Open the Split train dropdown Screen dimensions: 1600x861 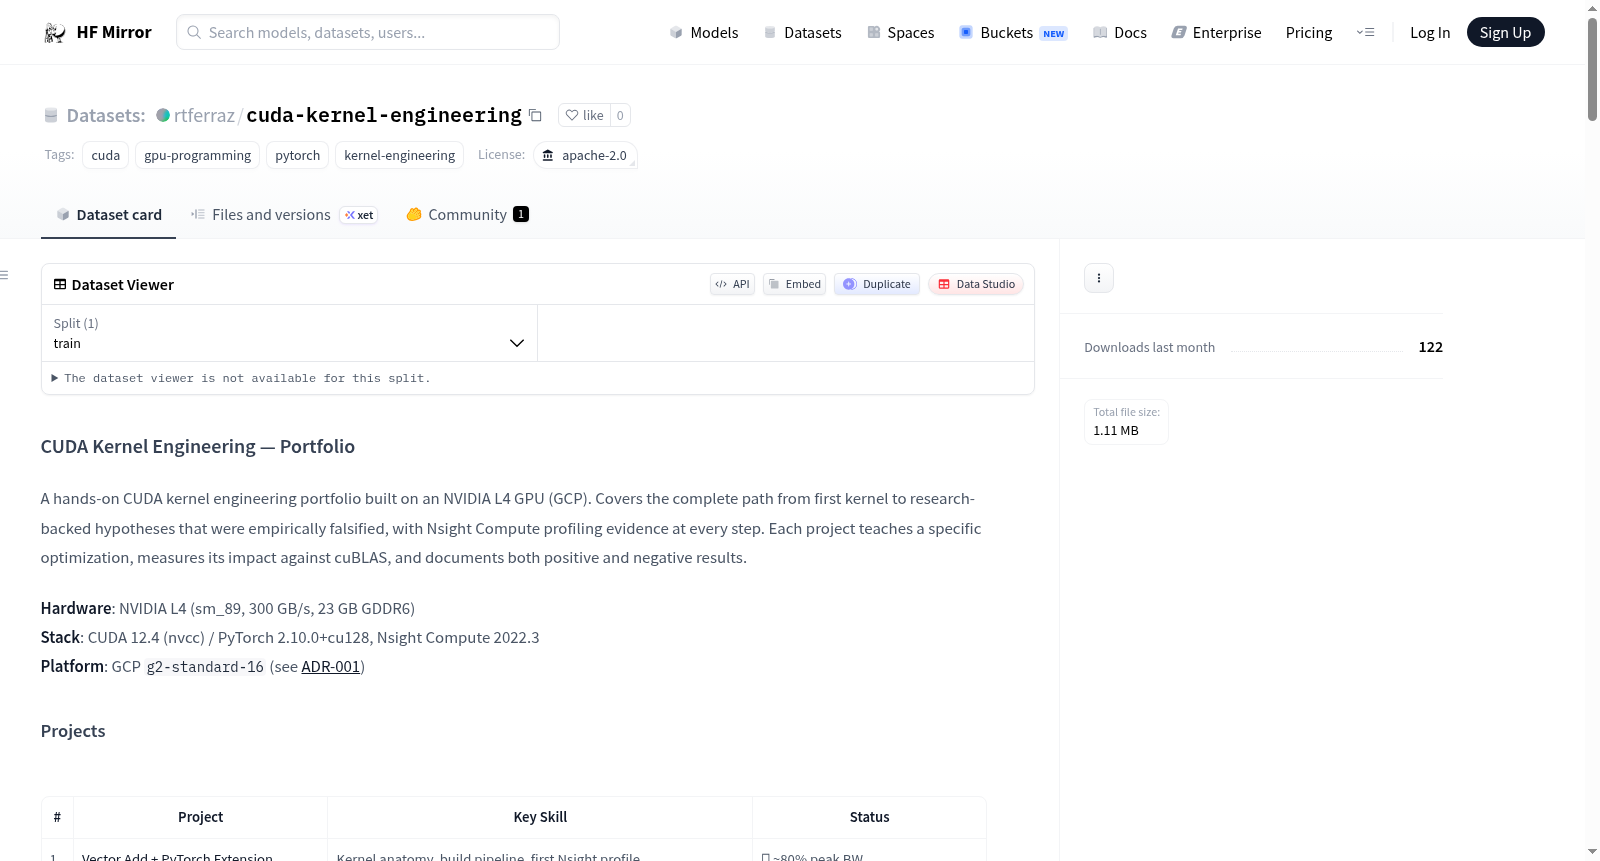[289, 333]
